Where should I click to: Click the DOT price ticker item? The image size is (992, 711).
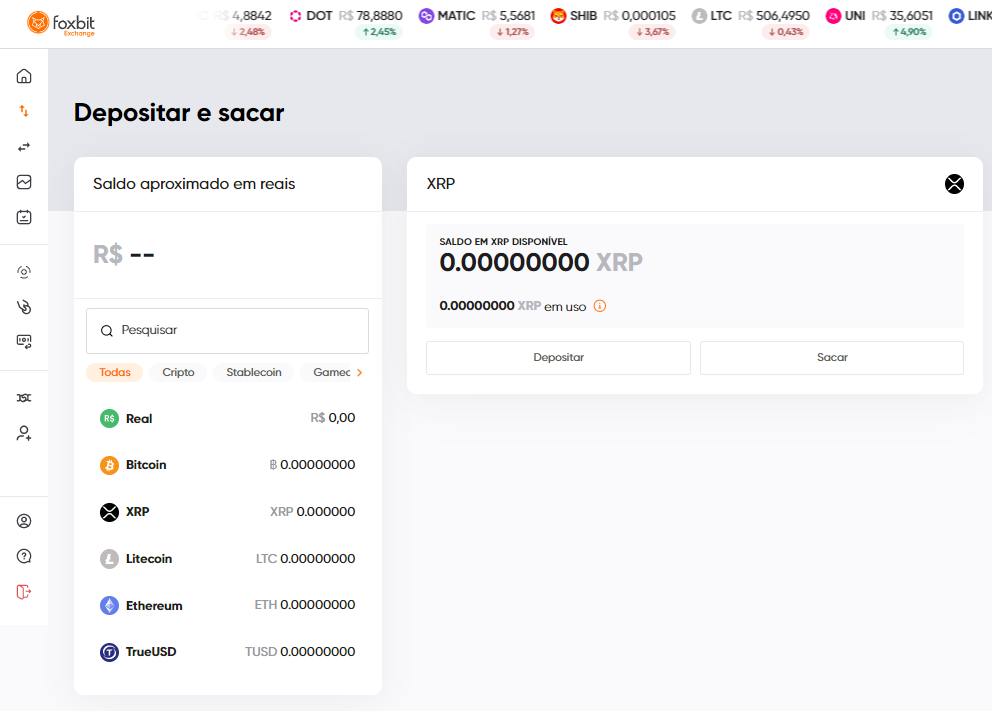[x=345, y=23]
